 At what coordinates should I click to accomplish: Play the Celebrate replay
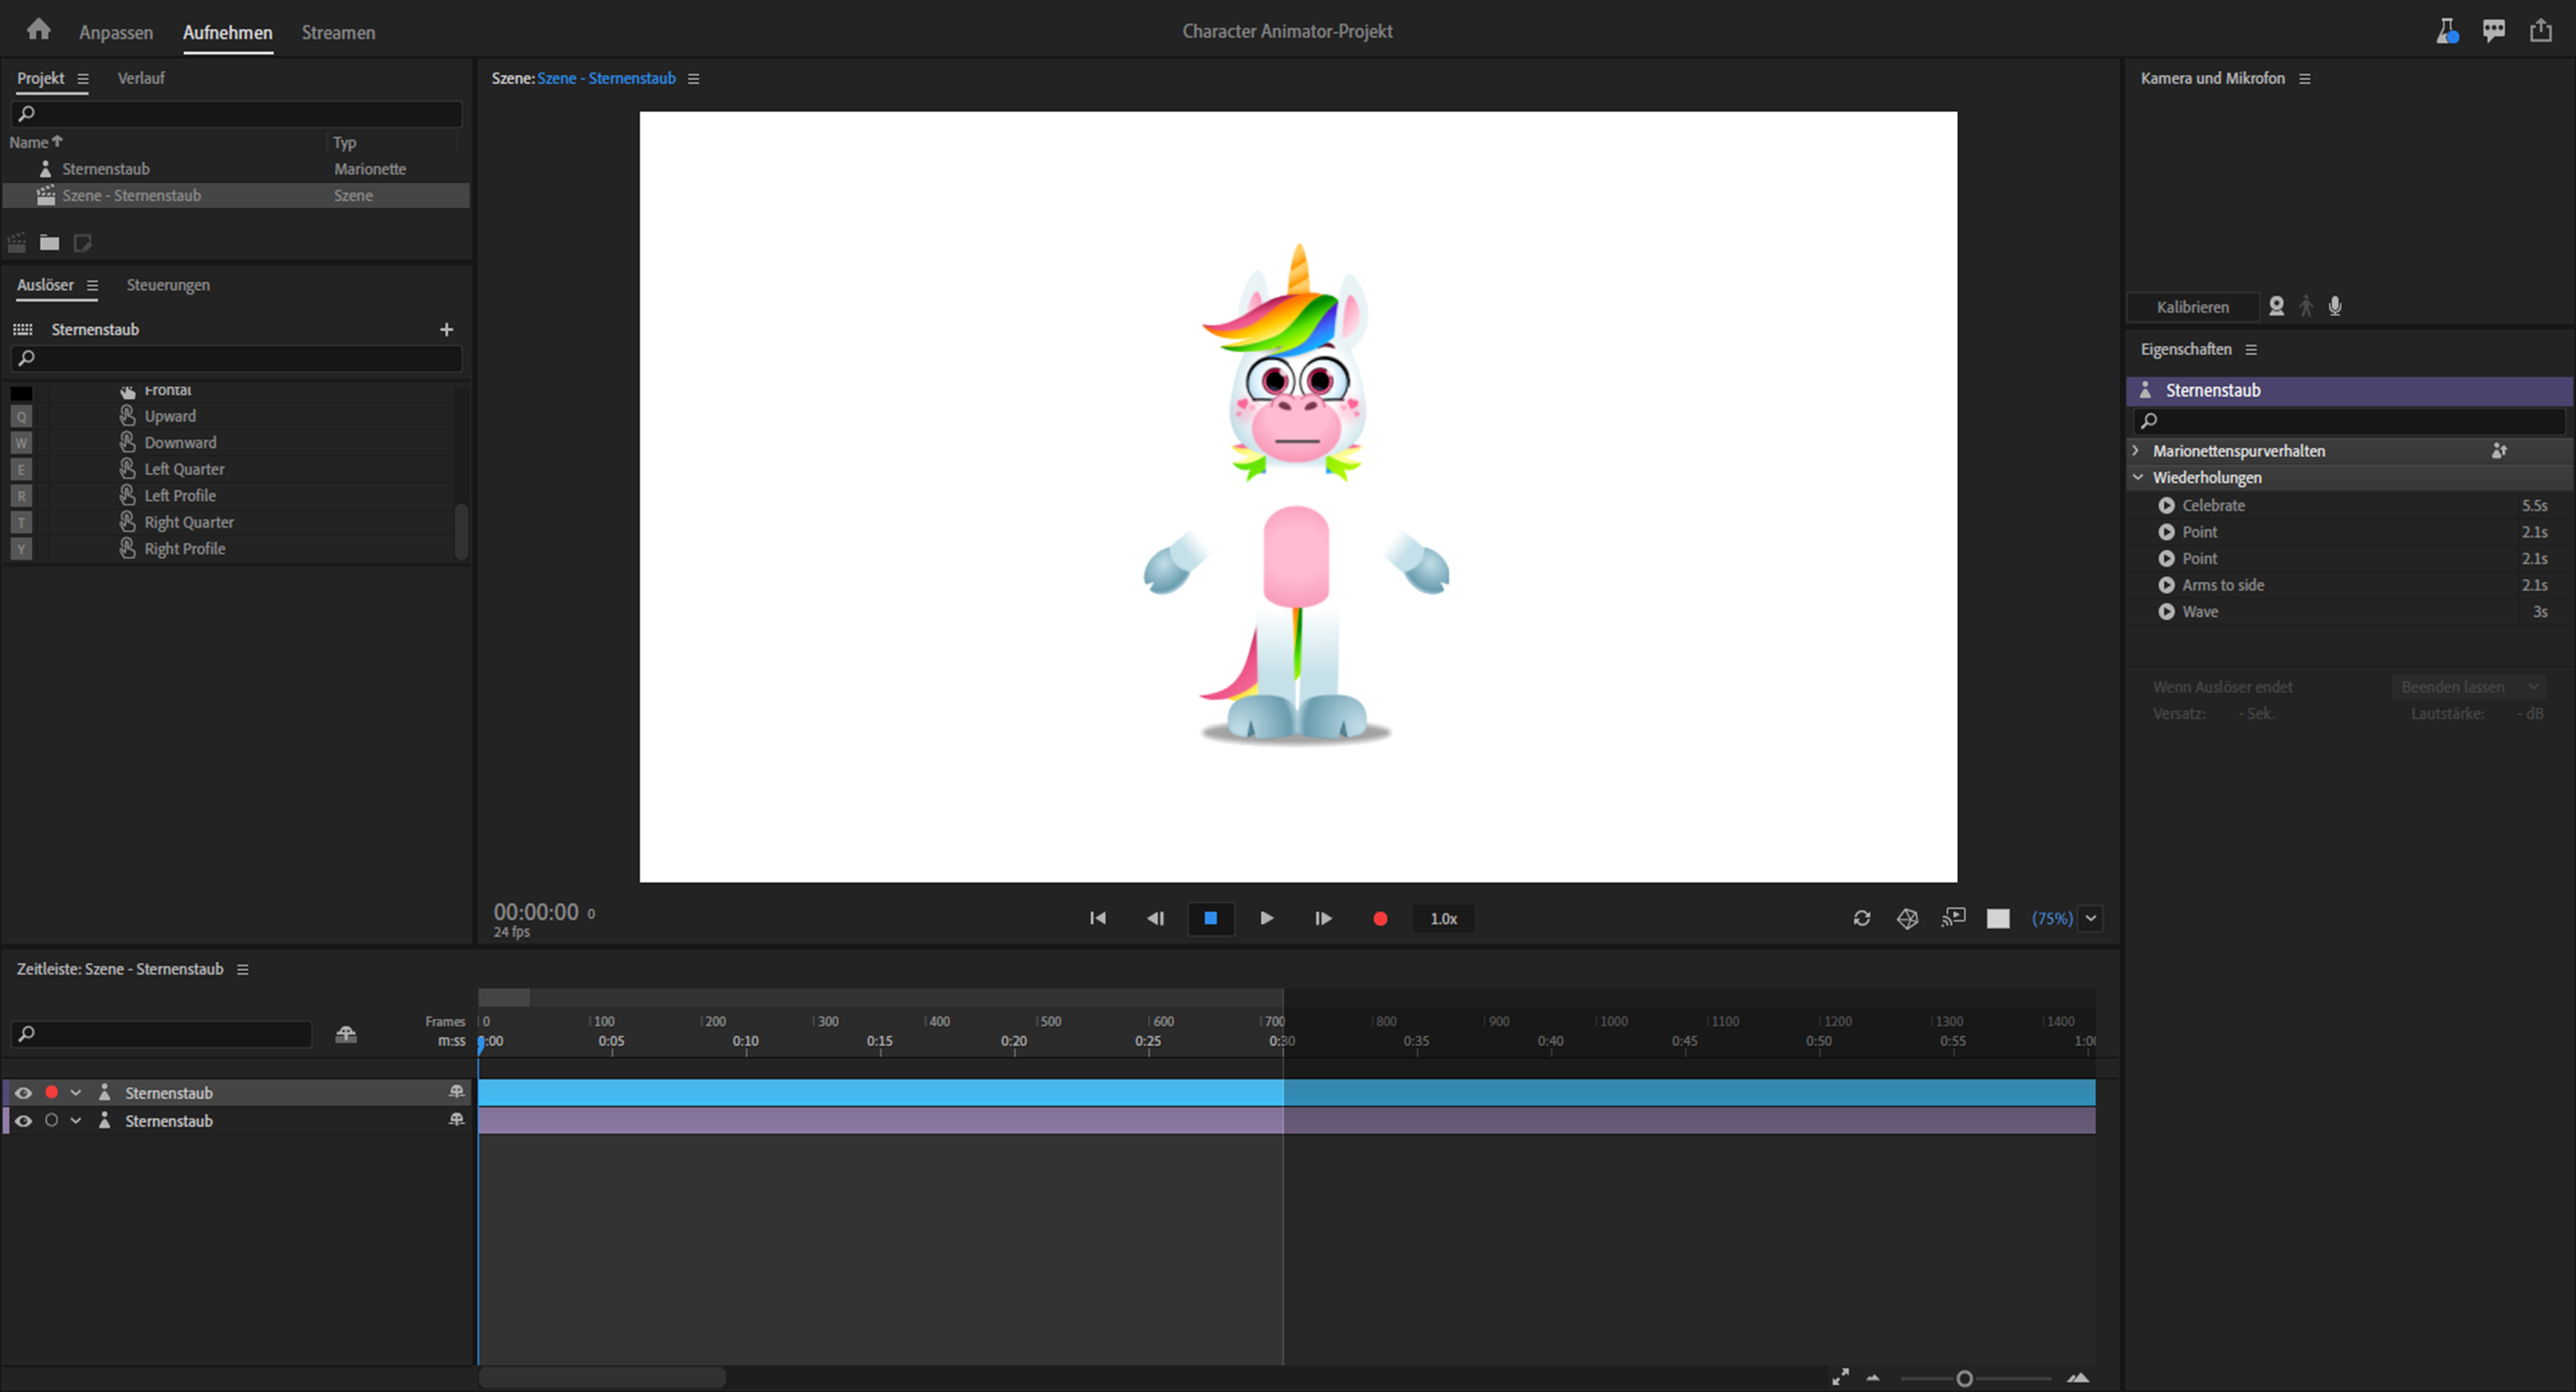[2166, 505]
